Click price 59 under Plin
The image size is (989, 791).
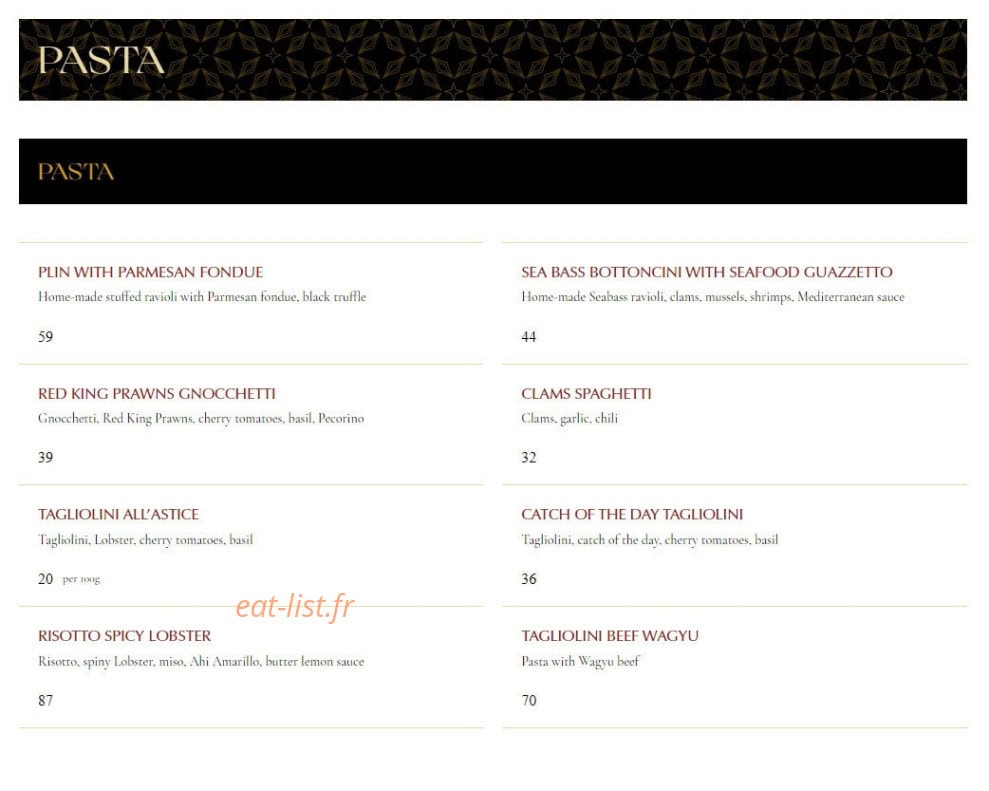click(45, 336)
